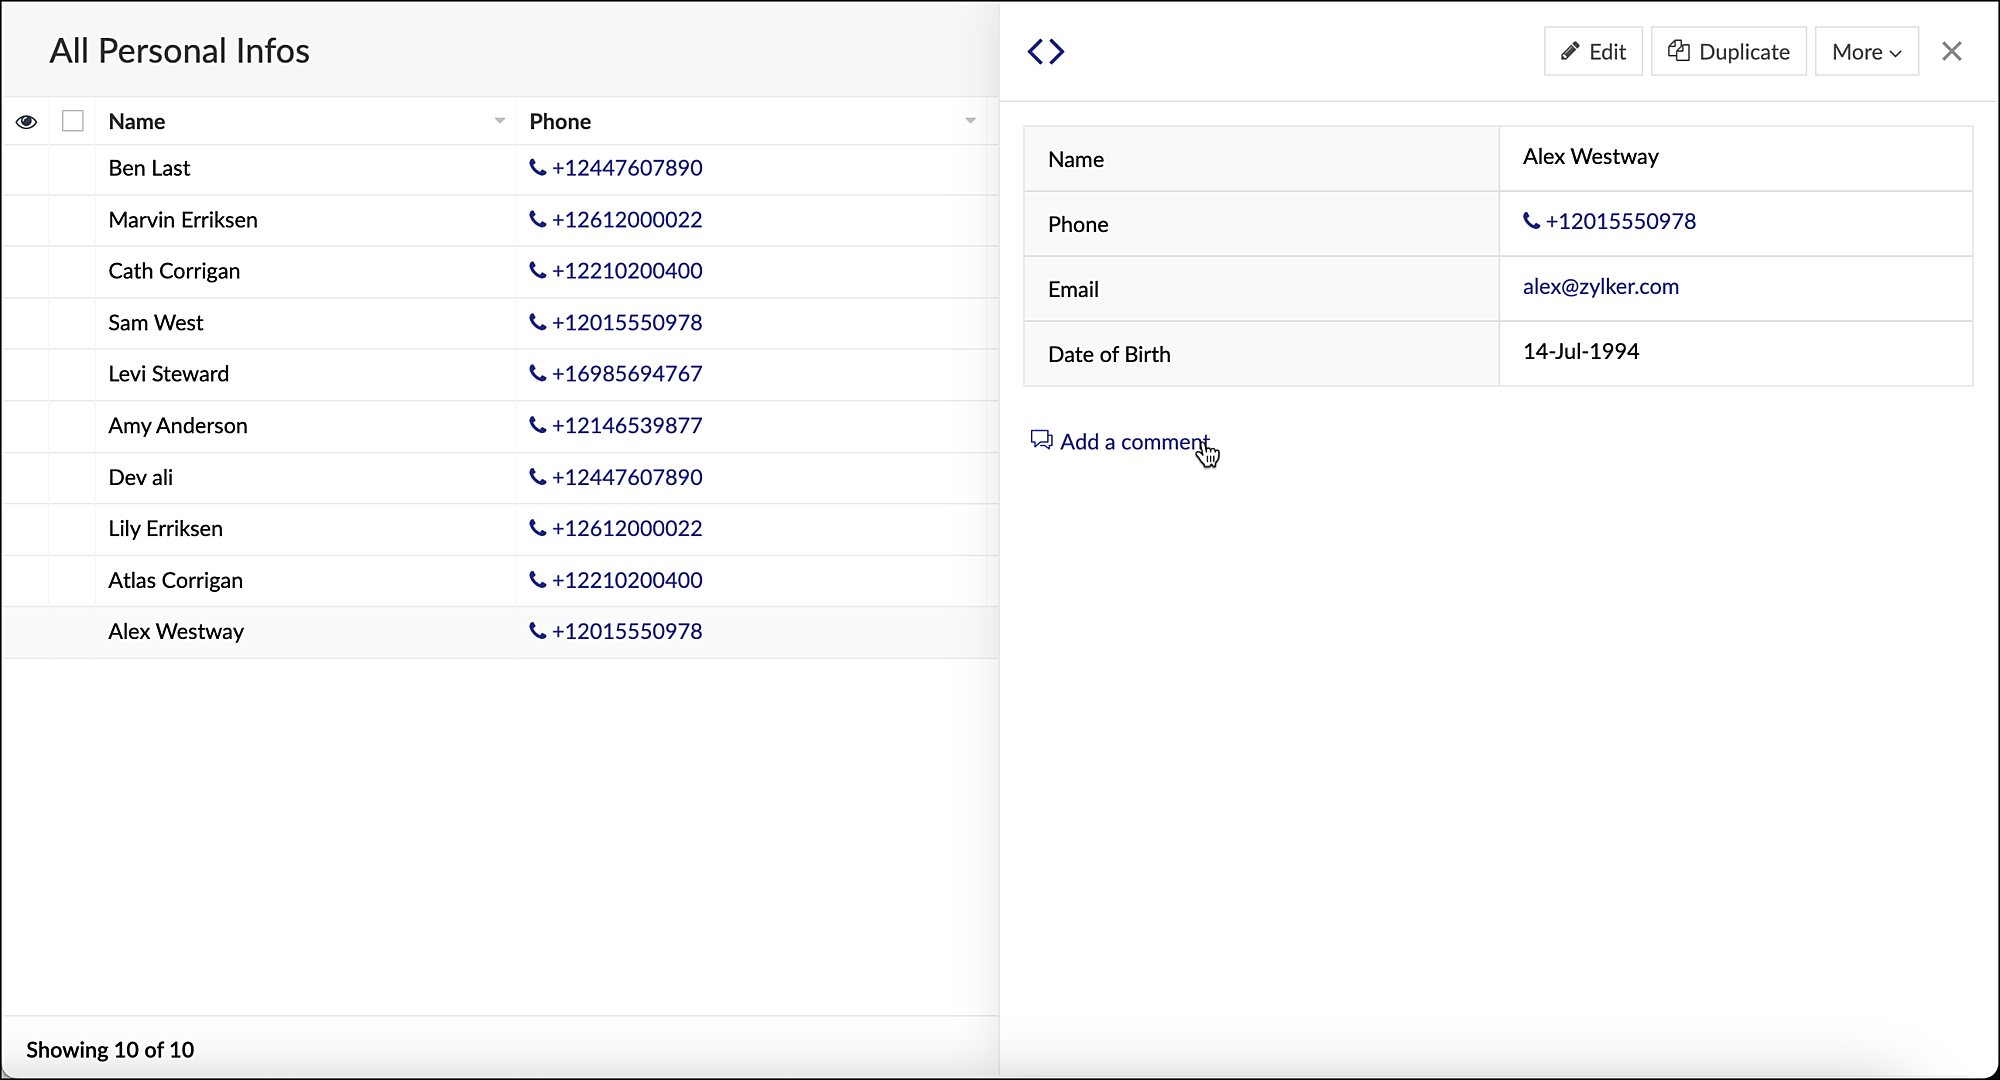Viewport: 2000px width, 1080px height.
Task: Go to next record arrow
Action: 1058,51
